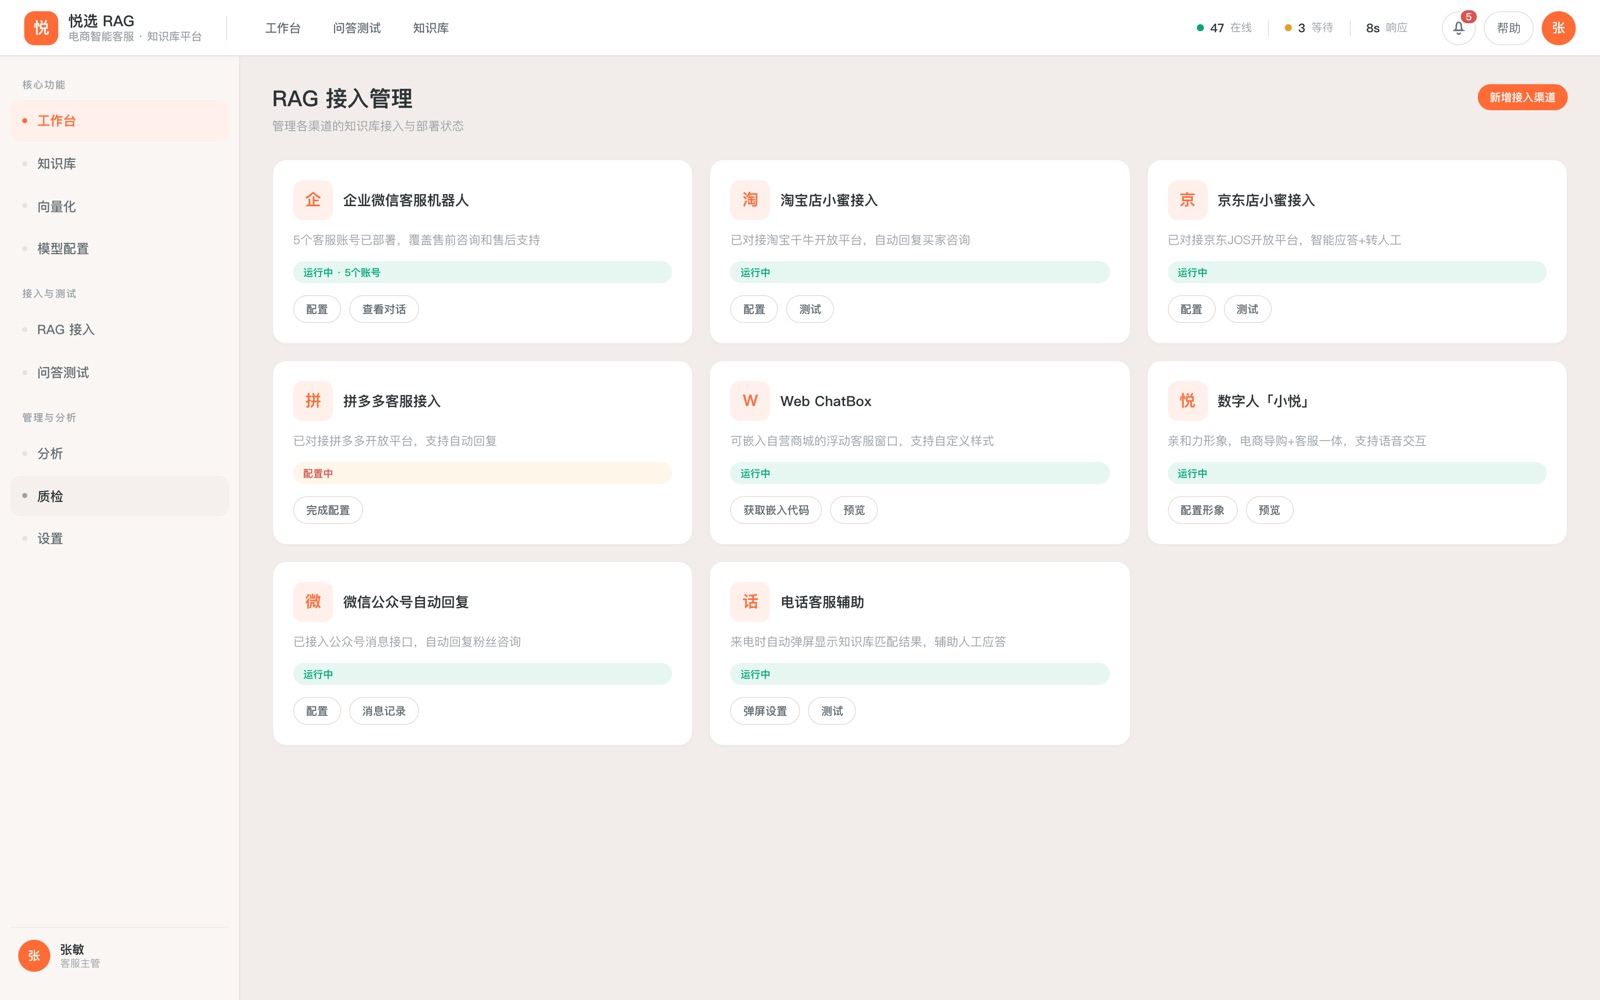Click 消息记录 on 微信公众号自动回复 card

click(384, 712)
